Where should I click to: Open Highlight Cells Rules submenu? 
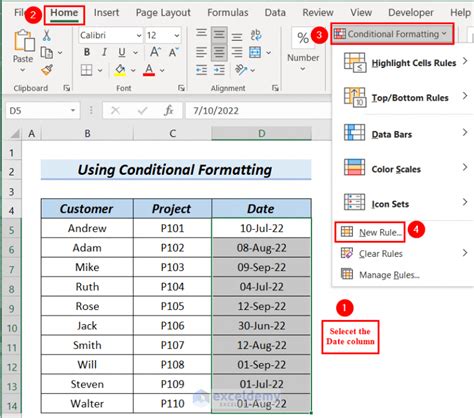tap(405, 63)
